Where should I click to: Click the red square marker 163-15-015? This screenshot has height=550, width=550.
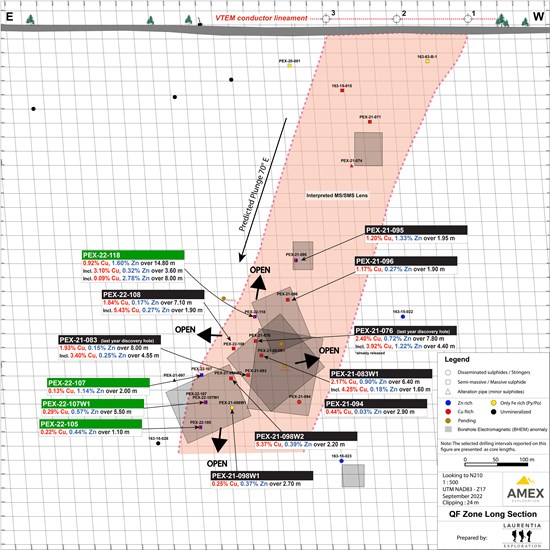point(342,90)
